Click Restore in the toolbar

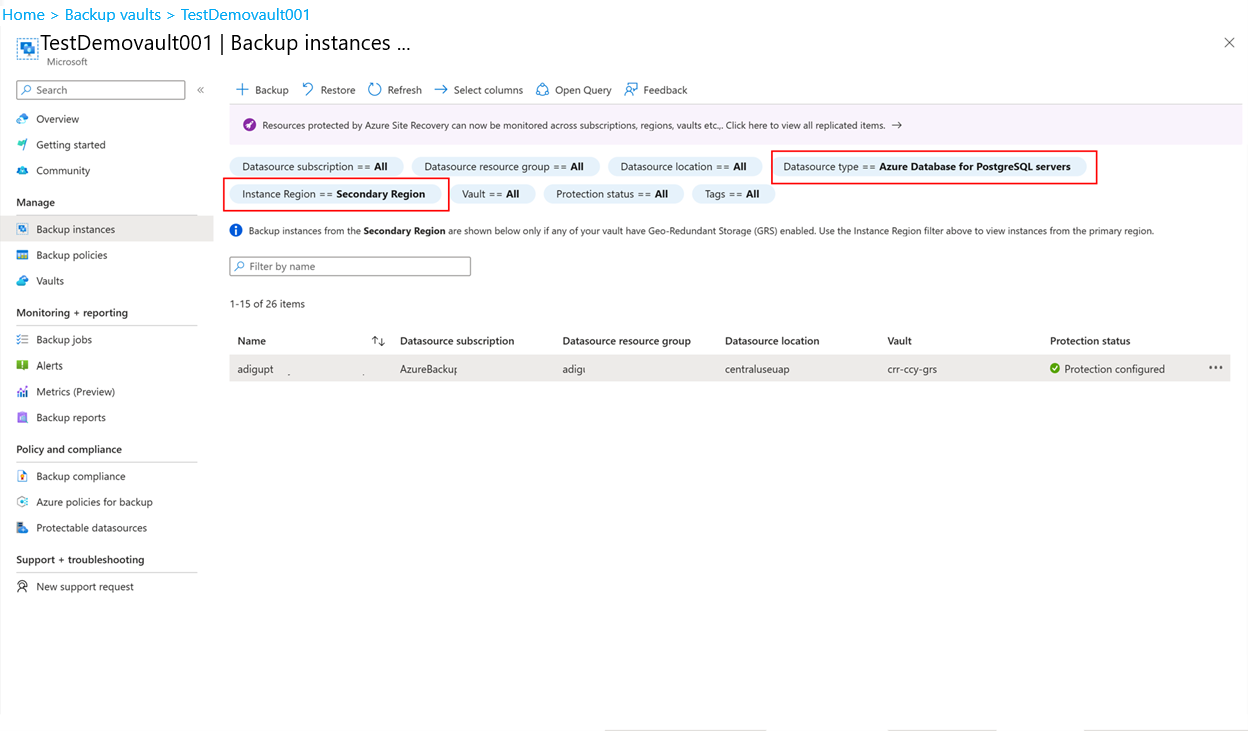point(329,90)
